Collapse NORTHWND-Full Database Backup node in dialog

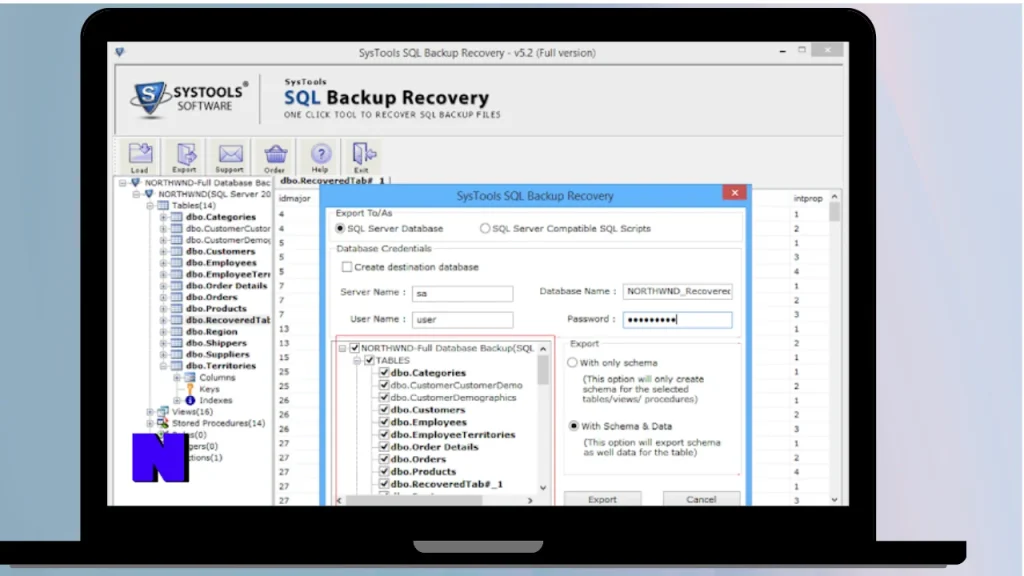[x=342, y=349]
